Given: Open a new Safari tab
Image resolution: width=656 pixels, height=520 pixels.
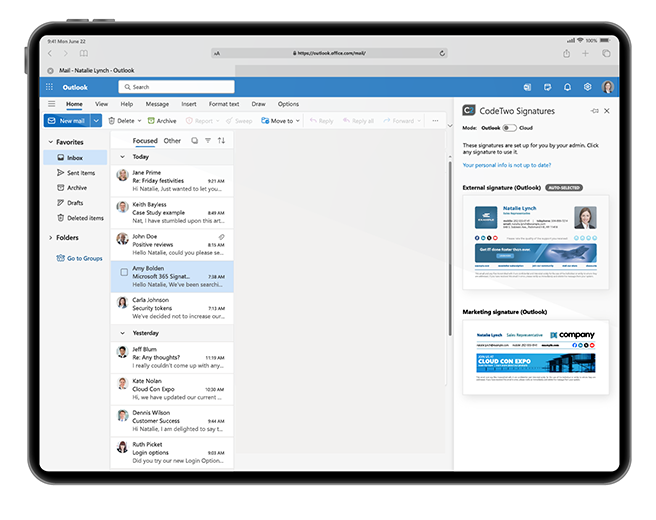Looking at the screenshot, I should pyautogui.click(x=585, y=53).
